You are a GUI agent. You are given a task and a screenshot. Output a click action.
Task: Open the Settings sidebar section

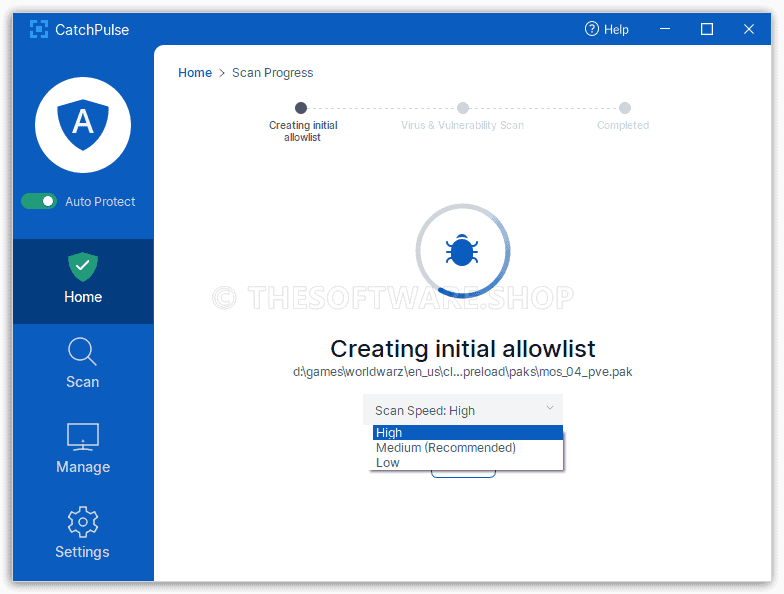coord(83,534)
